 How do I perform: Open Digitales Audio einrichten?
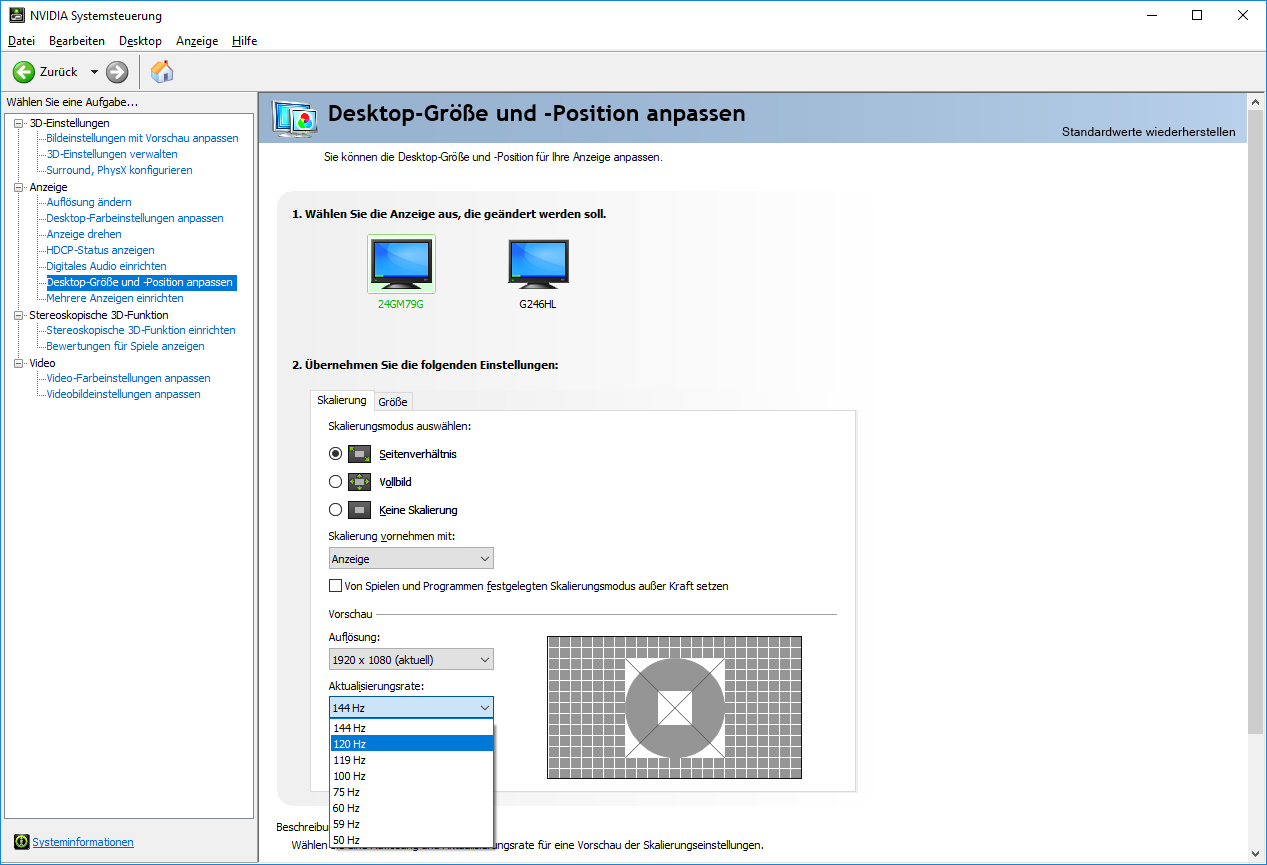coord(107,266)
